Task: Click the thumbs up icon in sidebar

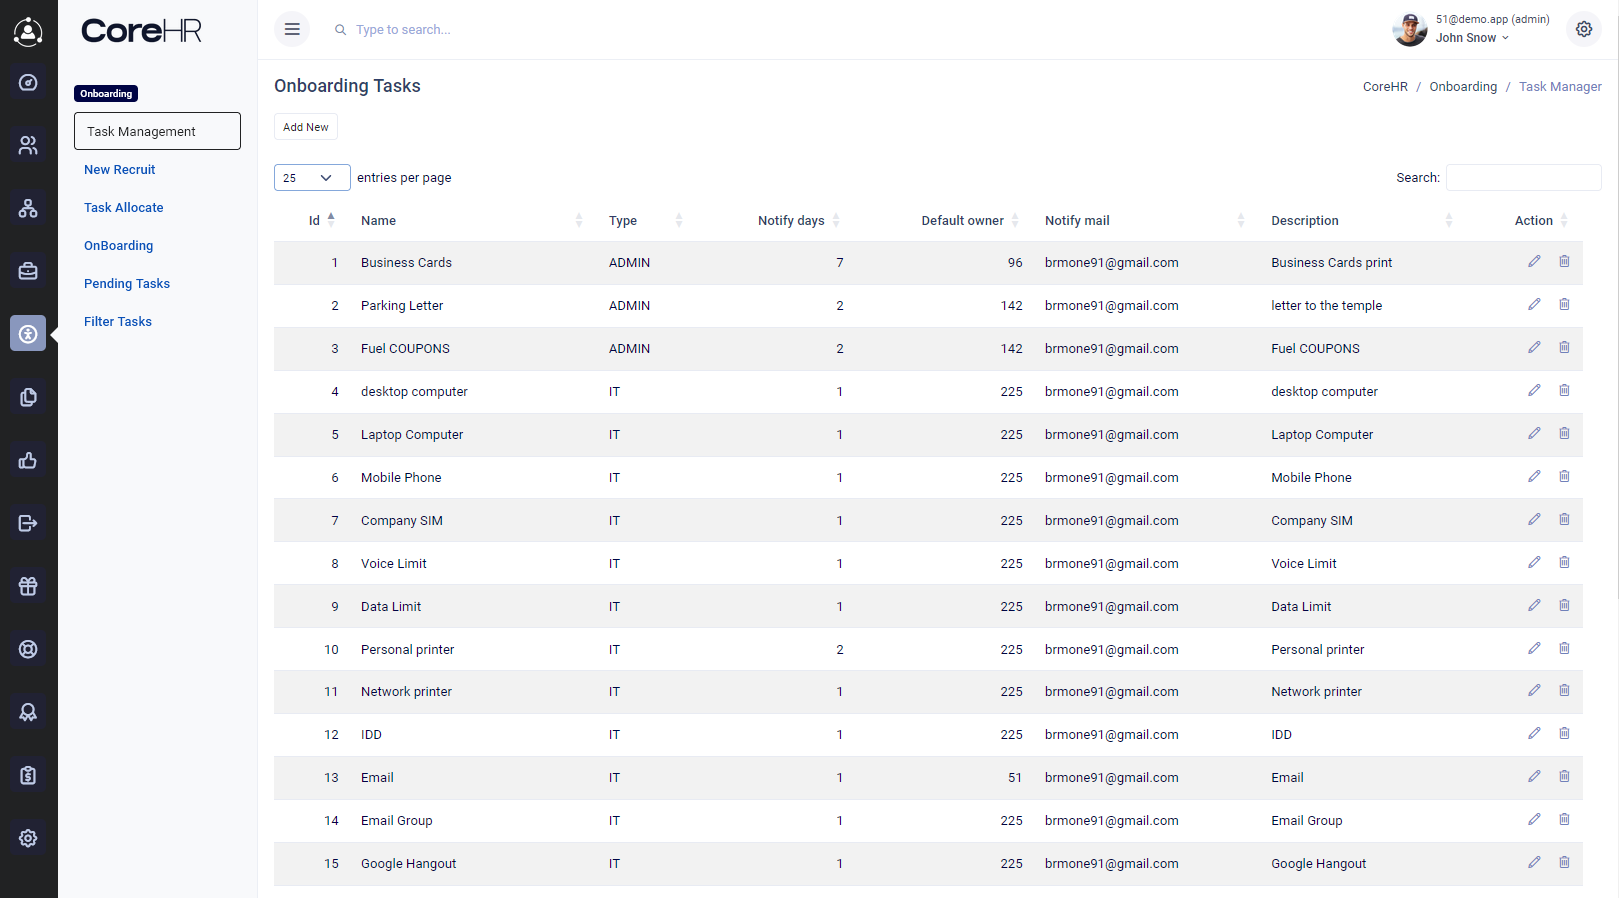Action: (x=28, y=460)
